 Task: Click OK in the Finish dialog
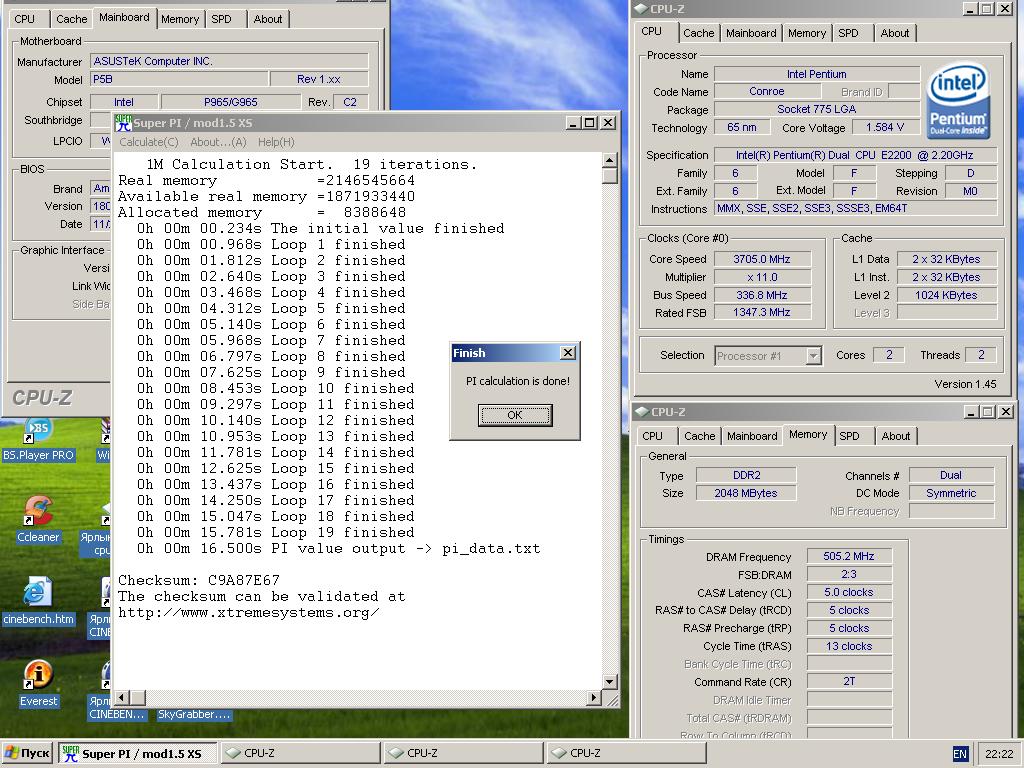coord(515,415)
